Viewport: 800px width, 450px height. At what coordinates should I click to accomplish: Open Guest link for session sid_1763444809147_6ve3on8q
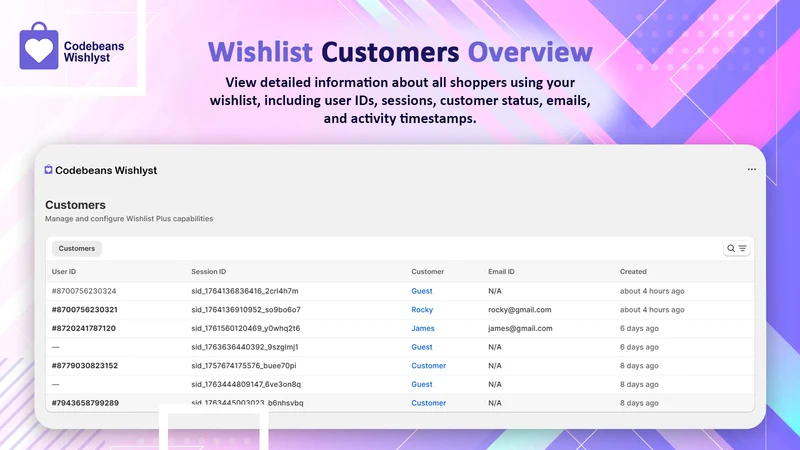(422, 384)
